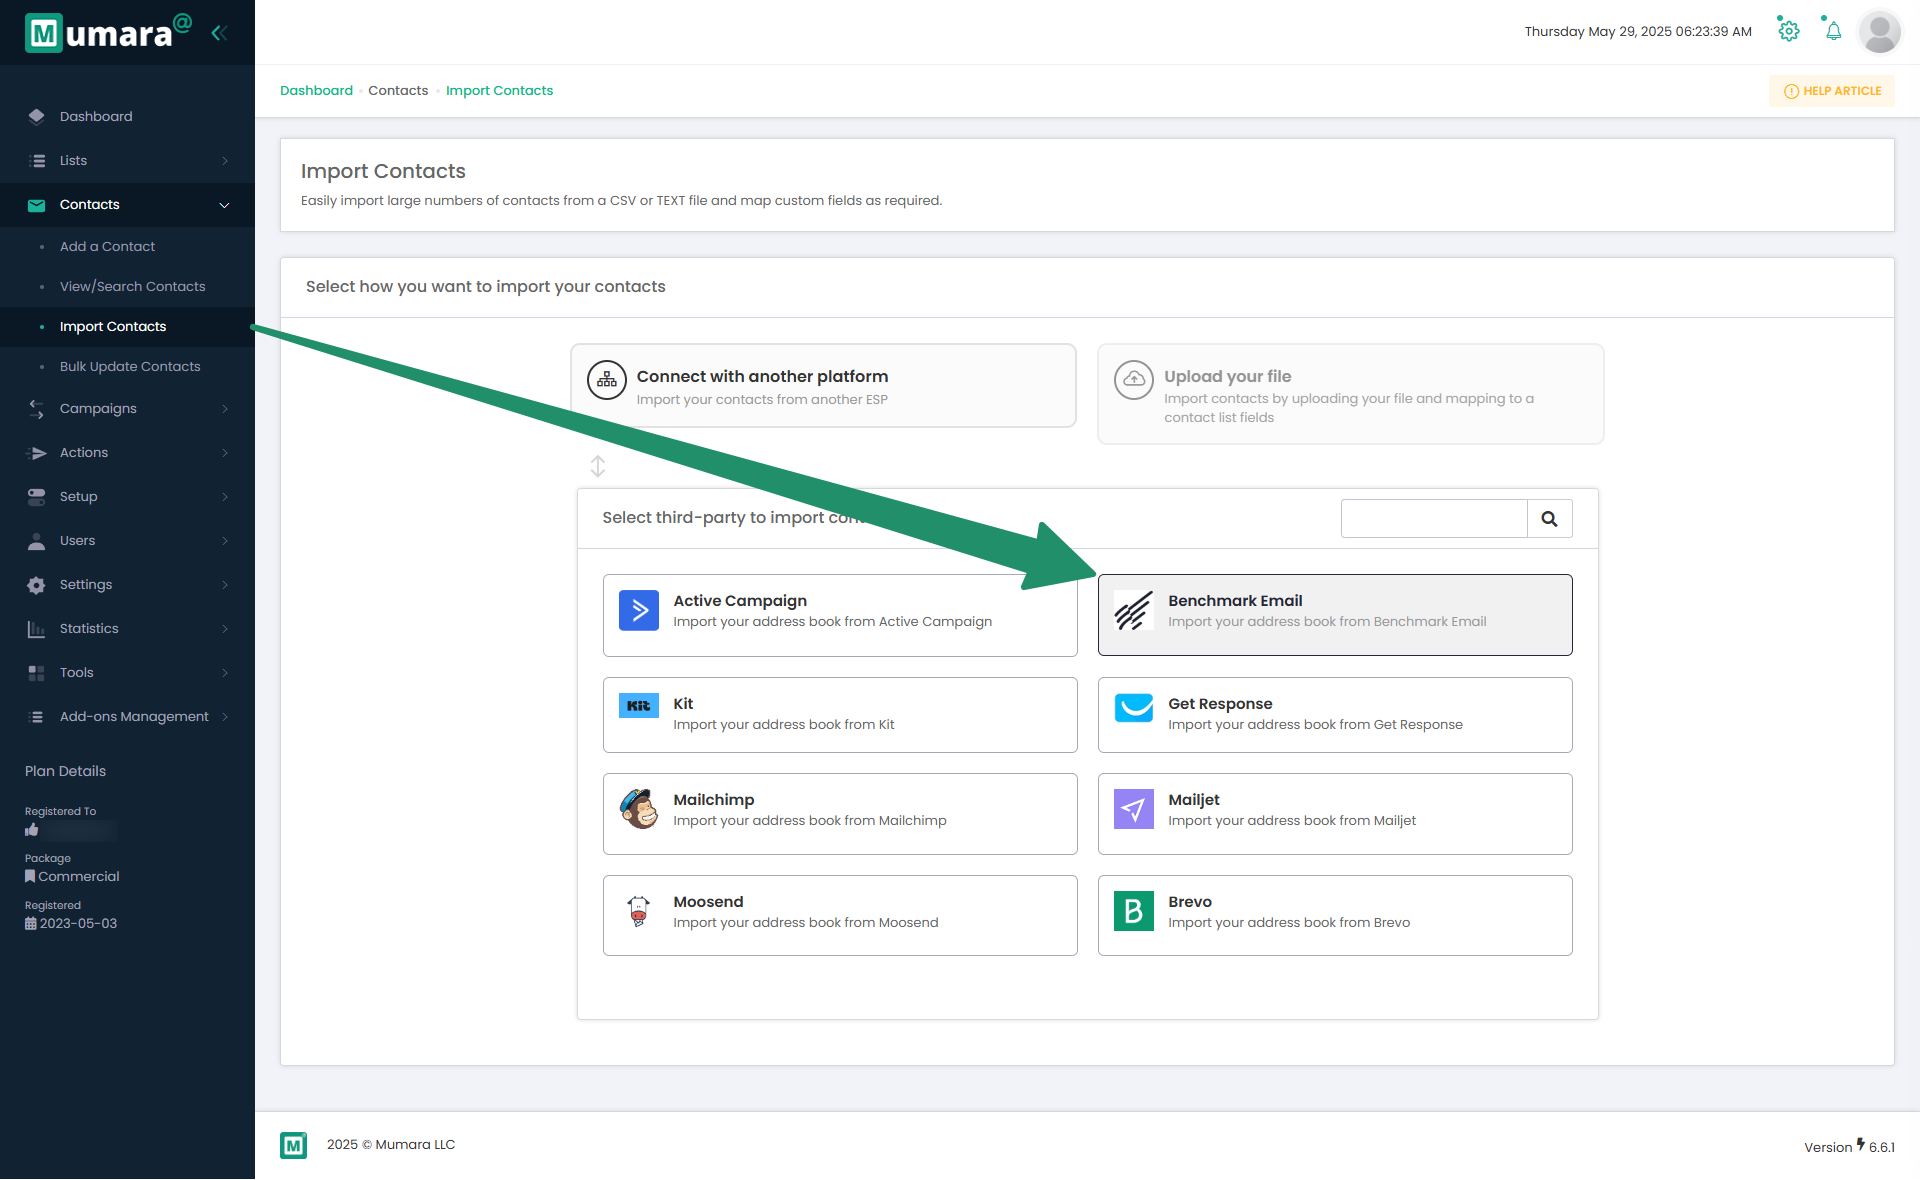
Task: Expand Users menu chevron
Action: pos(225,541)
